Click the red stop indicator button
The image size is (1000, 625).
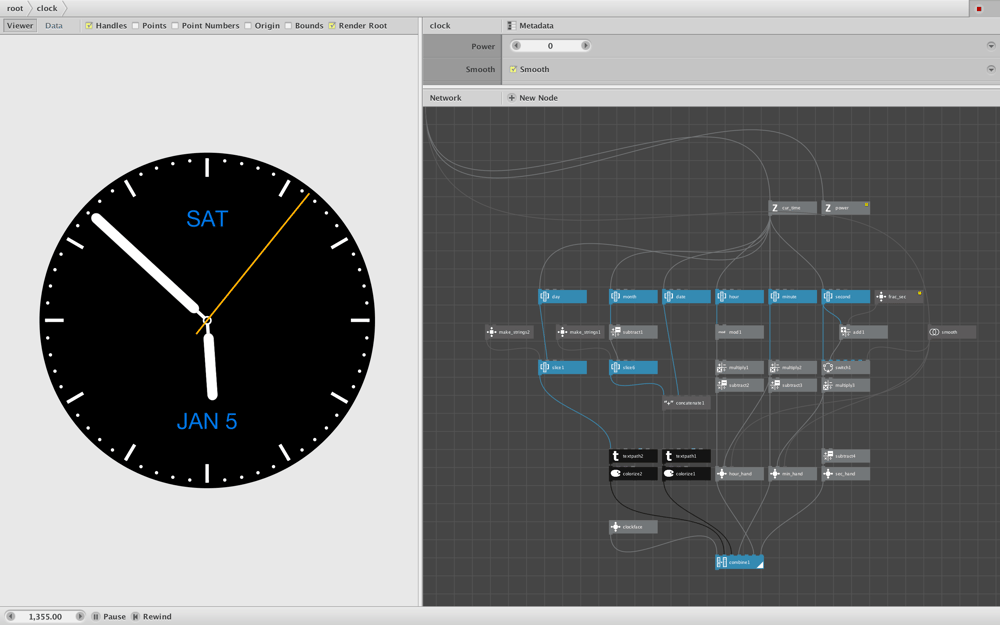pyautogui.click(x=979, y=8)
